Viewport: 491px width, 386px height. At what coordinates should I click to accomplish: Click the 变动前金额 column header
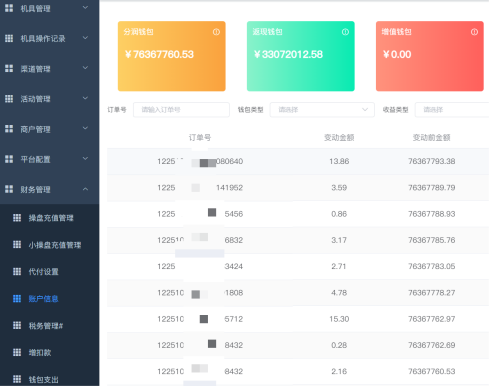click(432, 137)
